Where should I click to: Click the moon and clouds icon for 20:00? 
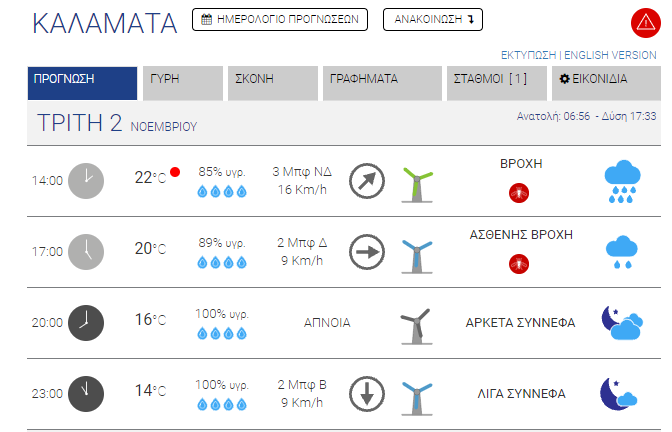(x=622, y=323)
